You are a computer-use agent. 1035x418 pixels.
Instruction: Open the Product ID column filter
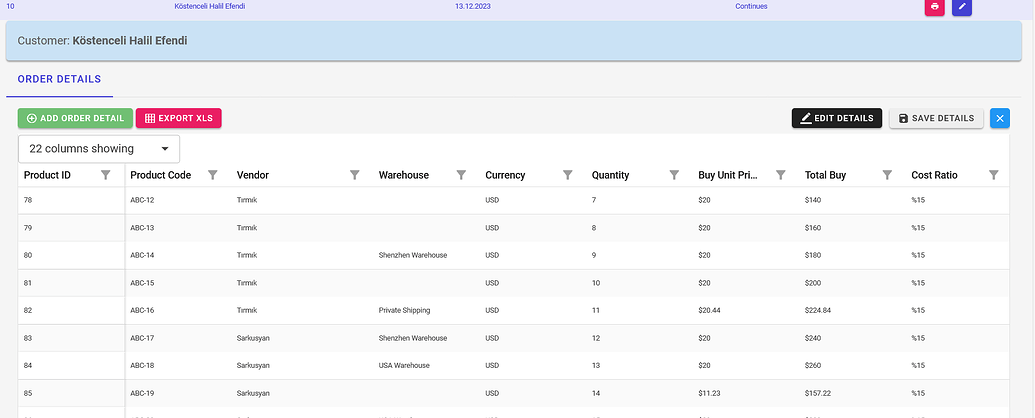(106, 175)
